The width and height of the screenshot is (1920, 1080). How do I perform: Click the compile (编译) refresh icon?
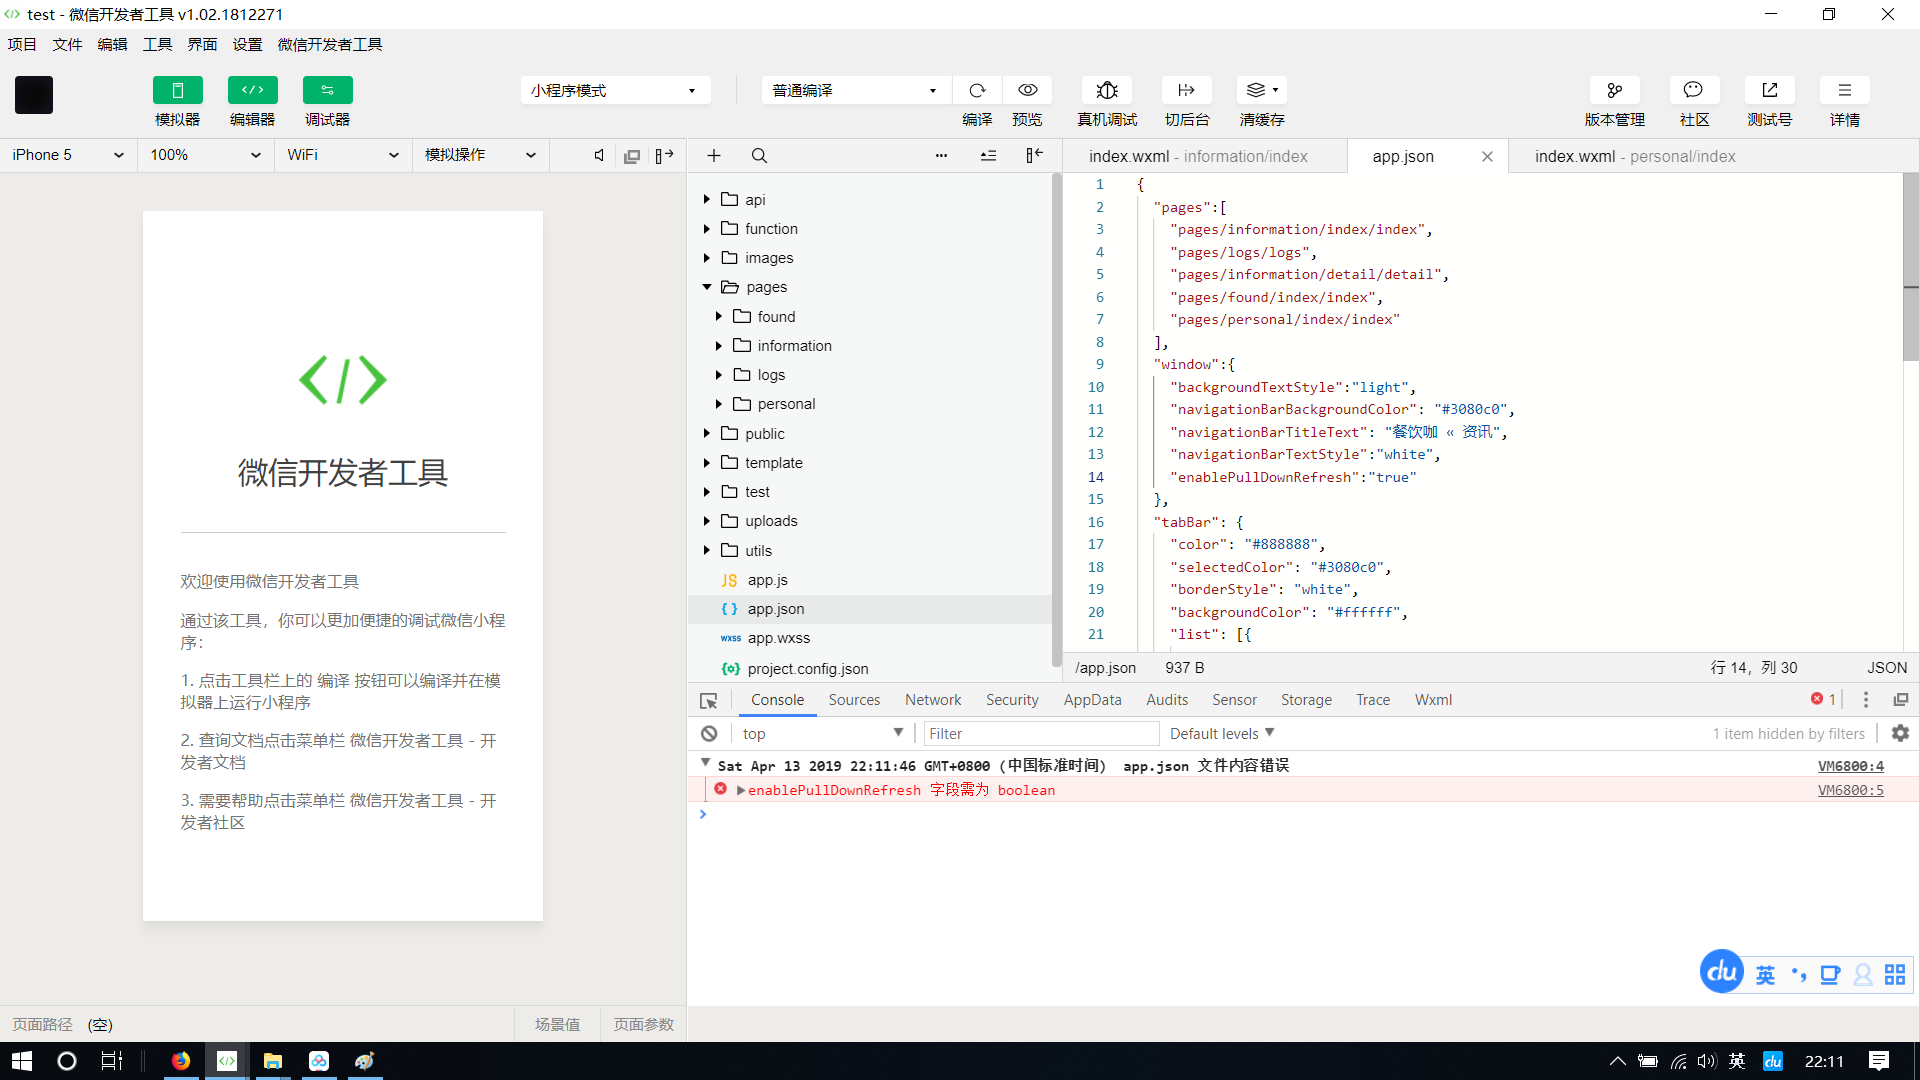977,90
